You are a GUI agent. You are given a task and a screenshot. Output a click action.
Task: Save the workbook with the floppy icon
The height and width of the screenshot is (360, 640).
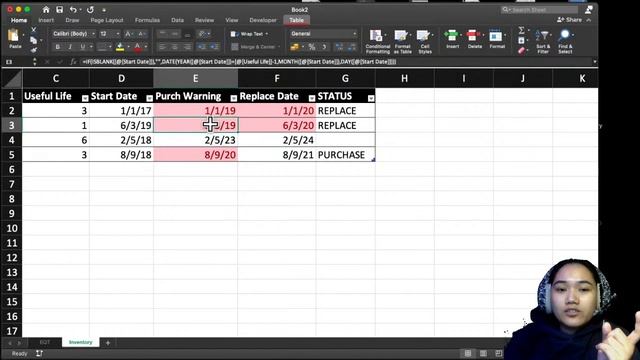(x=60, y=9)
